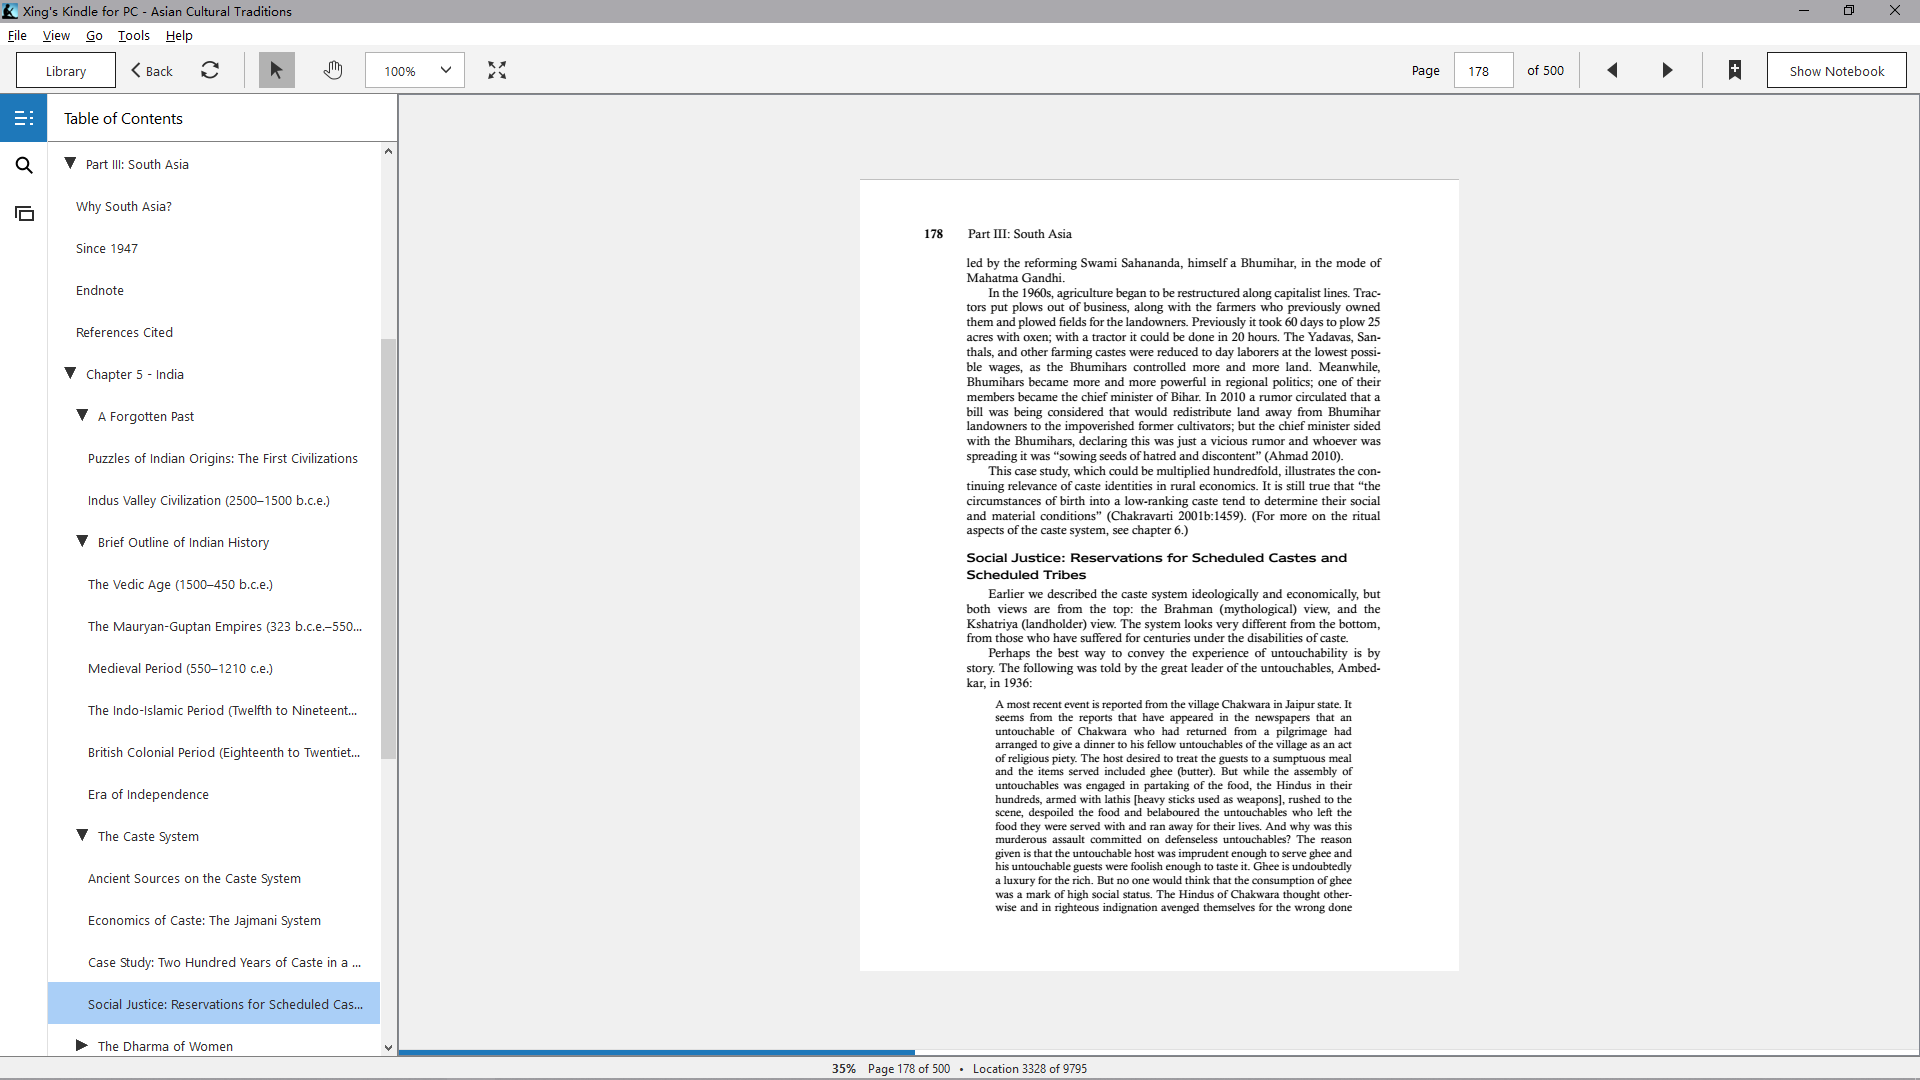Add a bookmark to this page

coord(1735,70)
